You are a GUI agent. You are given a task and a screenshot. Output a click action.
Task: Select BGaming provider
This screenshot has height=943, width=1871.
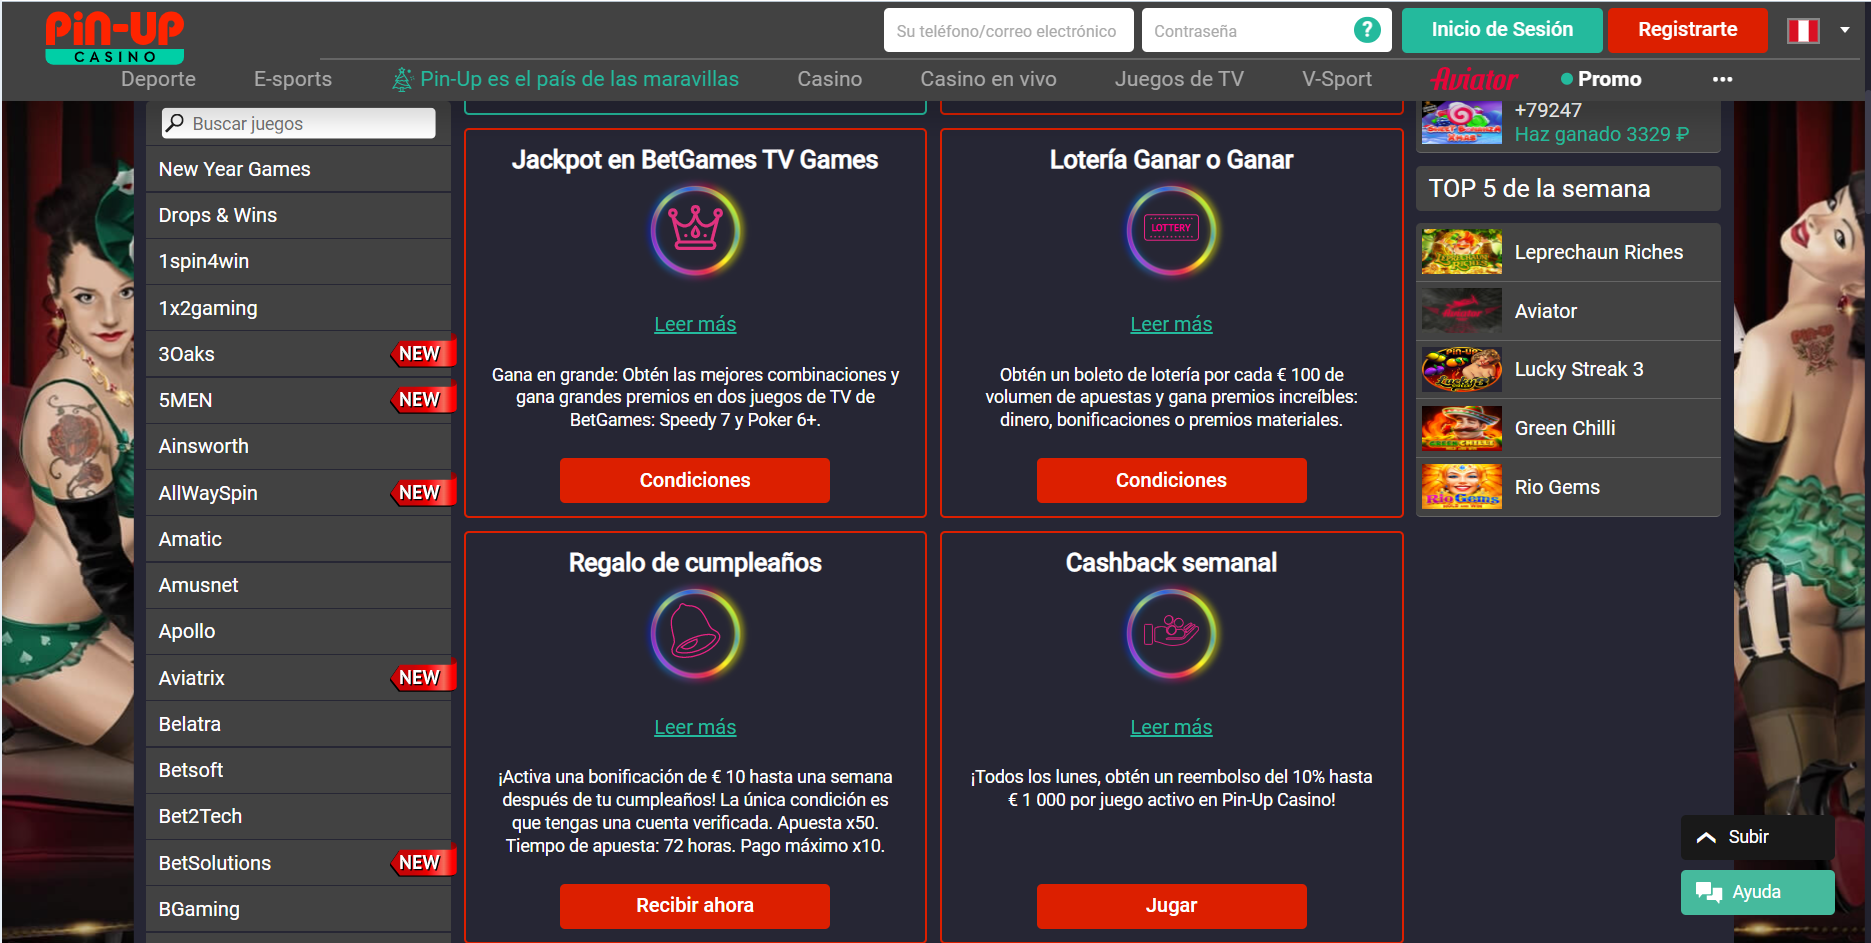[x=298, y=909]
